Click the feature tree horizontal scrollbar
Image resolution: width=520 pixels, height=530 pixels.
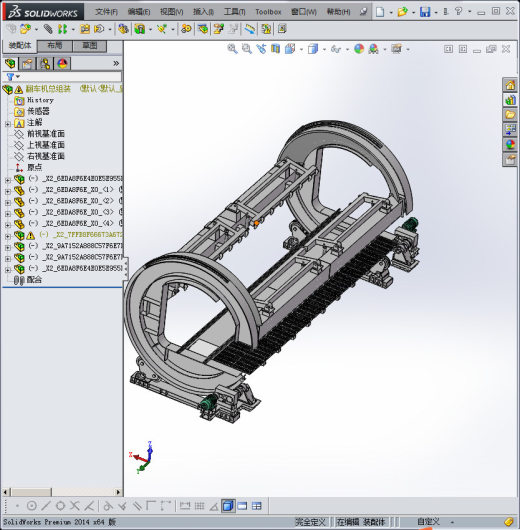point(62,492)
